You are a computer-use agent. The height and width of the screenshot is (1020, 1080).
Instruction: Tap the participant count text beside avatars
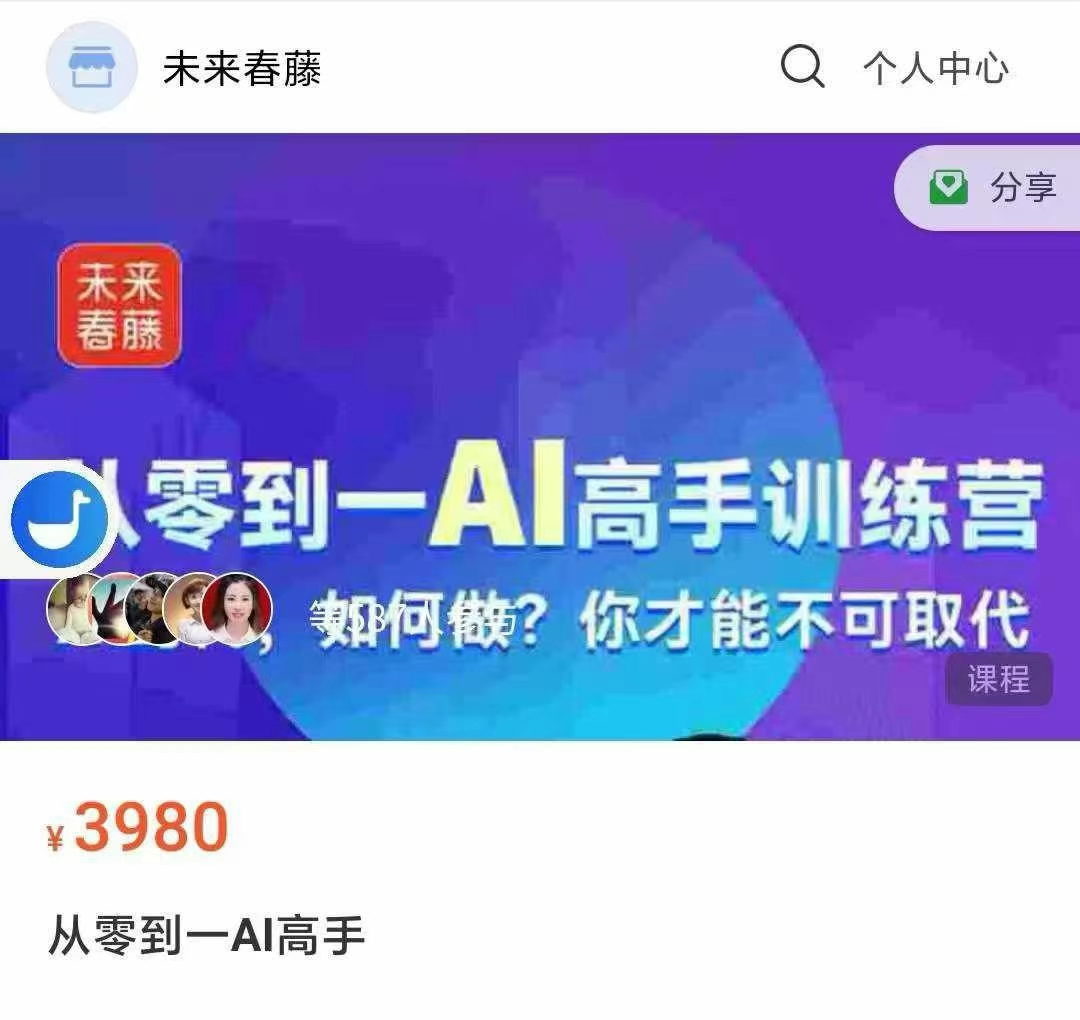[x=412, y=616]
